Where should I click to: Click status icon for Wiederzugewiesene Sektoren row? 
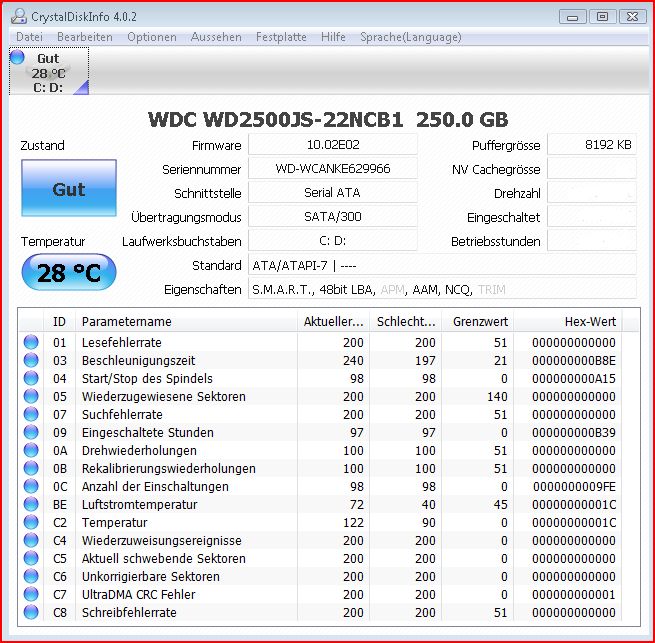point(31,396)
